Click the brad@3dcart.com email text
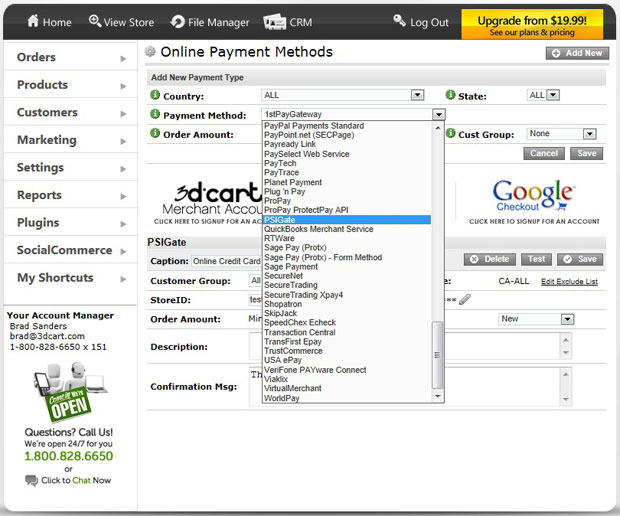 (47, 336)
